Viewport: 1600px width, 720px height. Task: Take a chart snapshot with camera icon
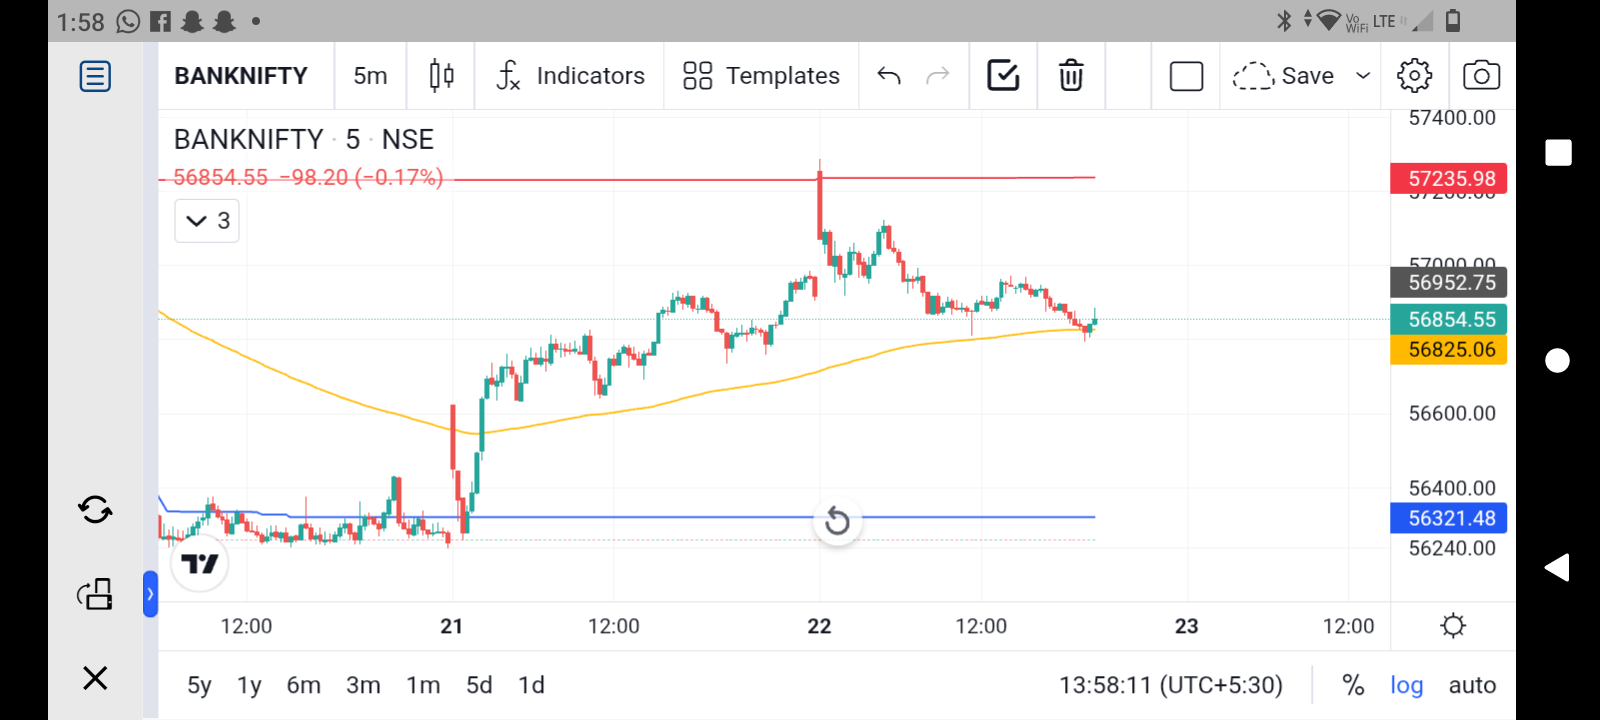tap(1481, 76)
